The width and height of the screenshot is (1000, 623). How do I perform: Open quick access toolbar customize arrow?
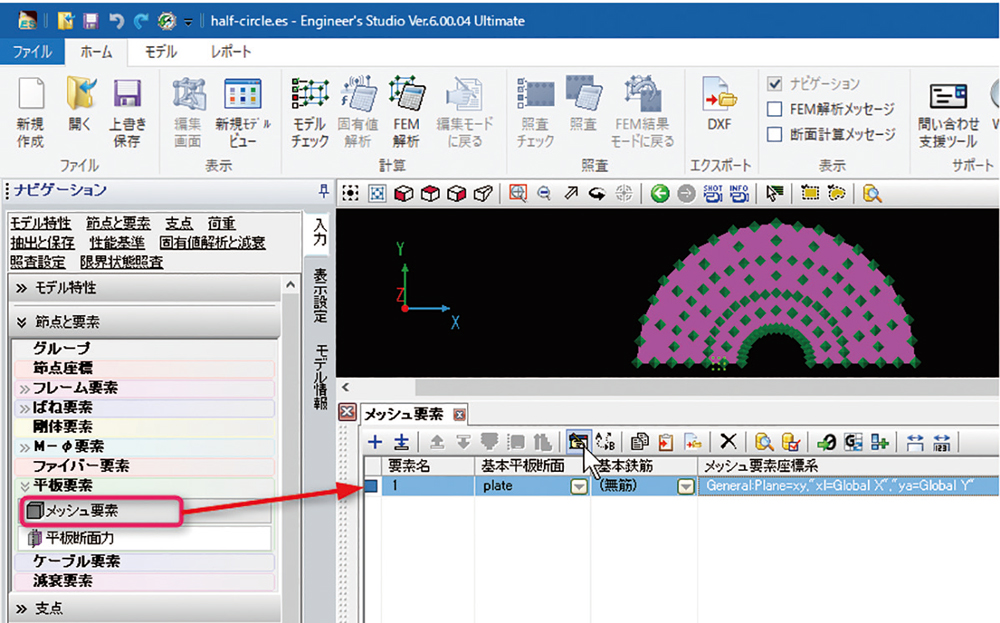(188, 22)
